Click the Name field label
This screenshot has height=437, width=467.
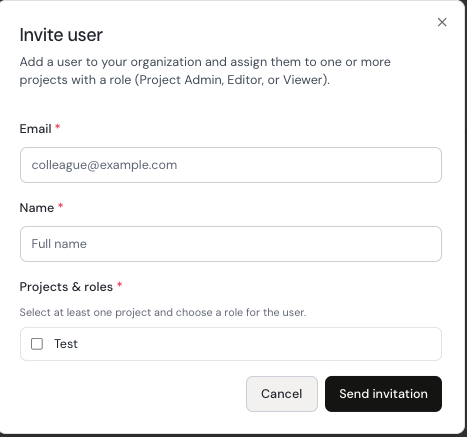tap(37, 208)
